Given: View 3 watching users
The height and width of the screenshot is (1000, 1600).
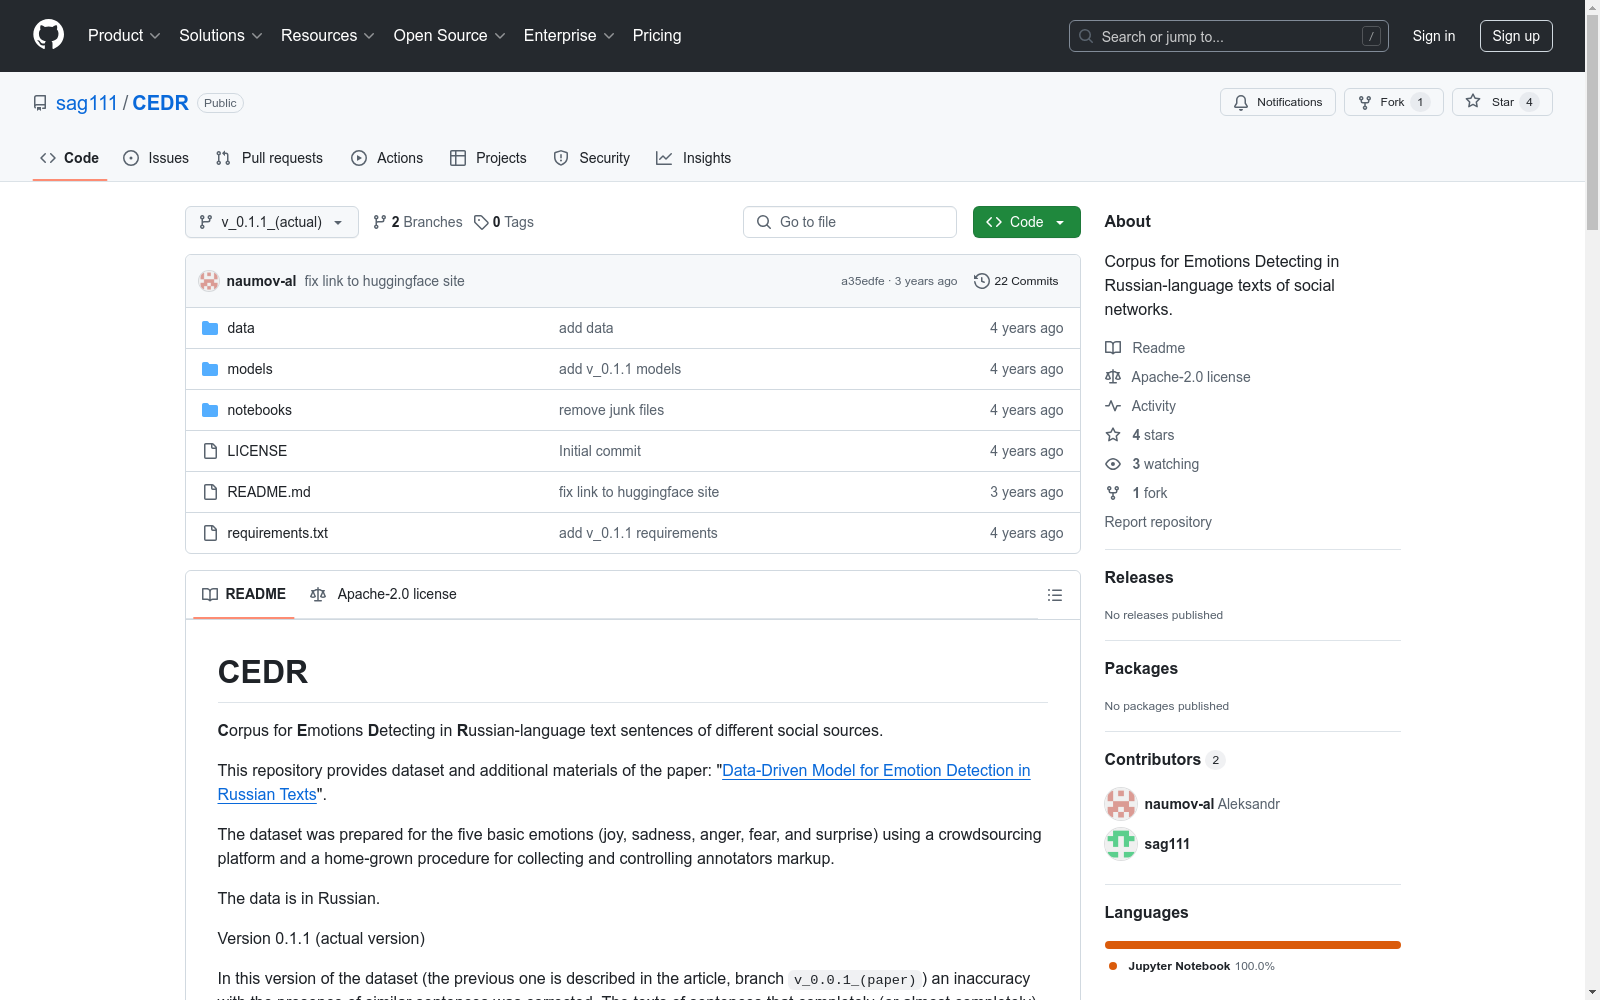Looking at the screenshot, I should [x=1152, y=464].
